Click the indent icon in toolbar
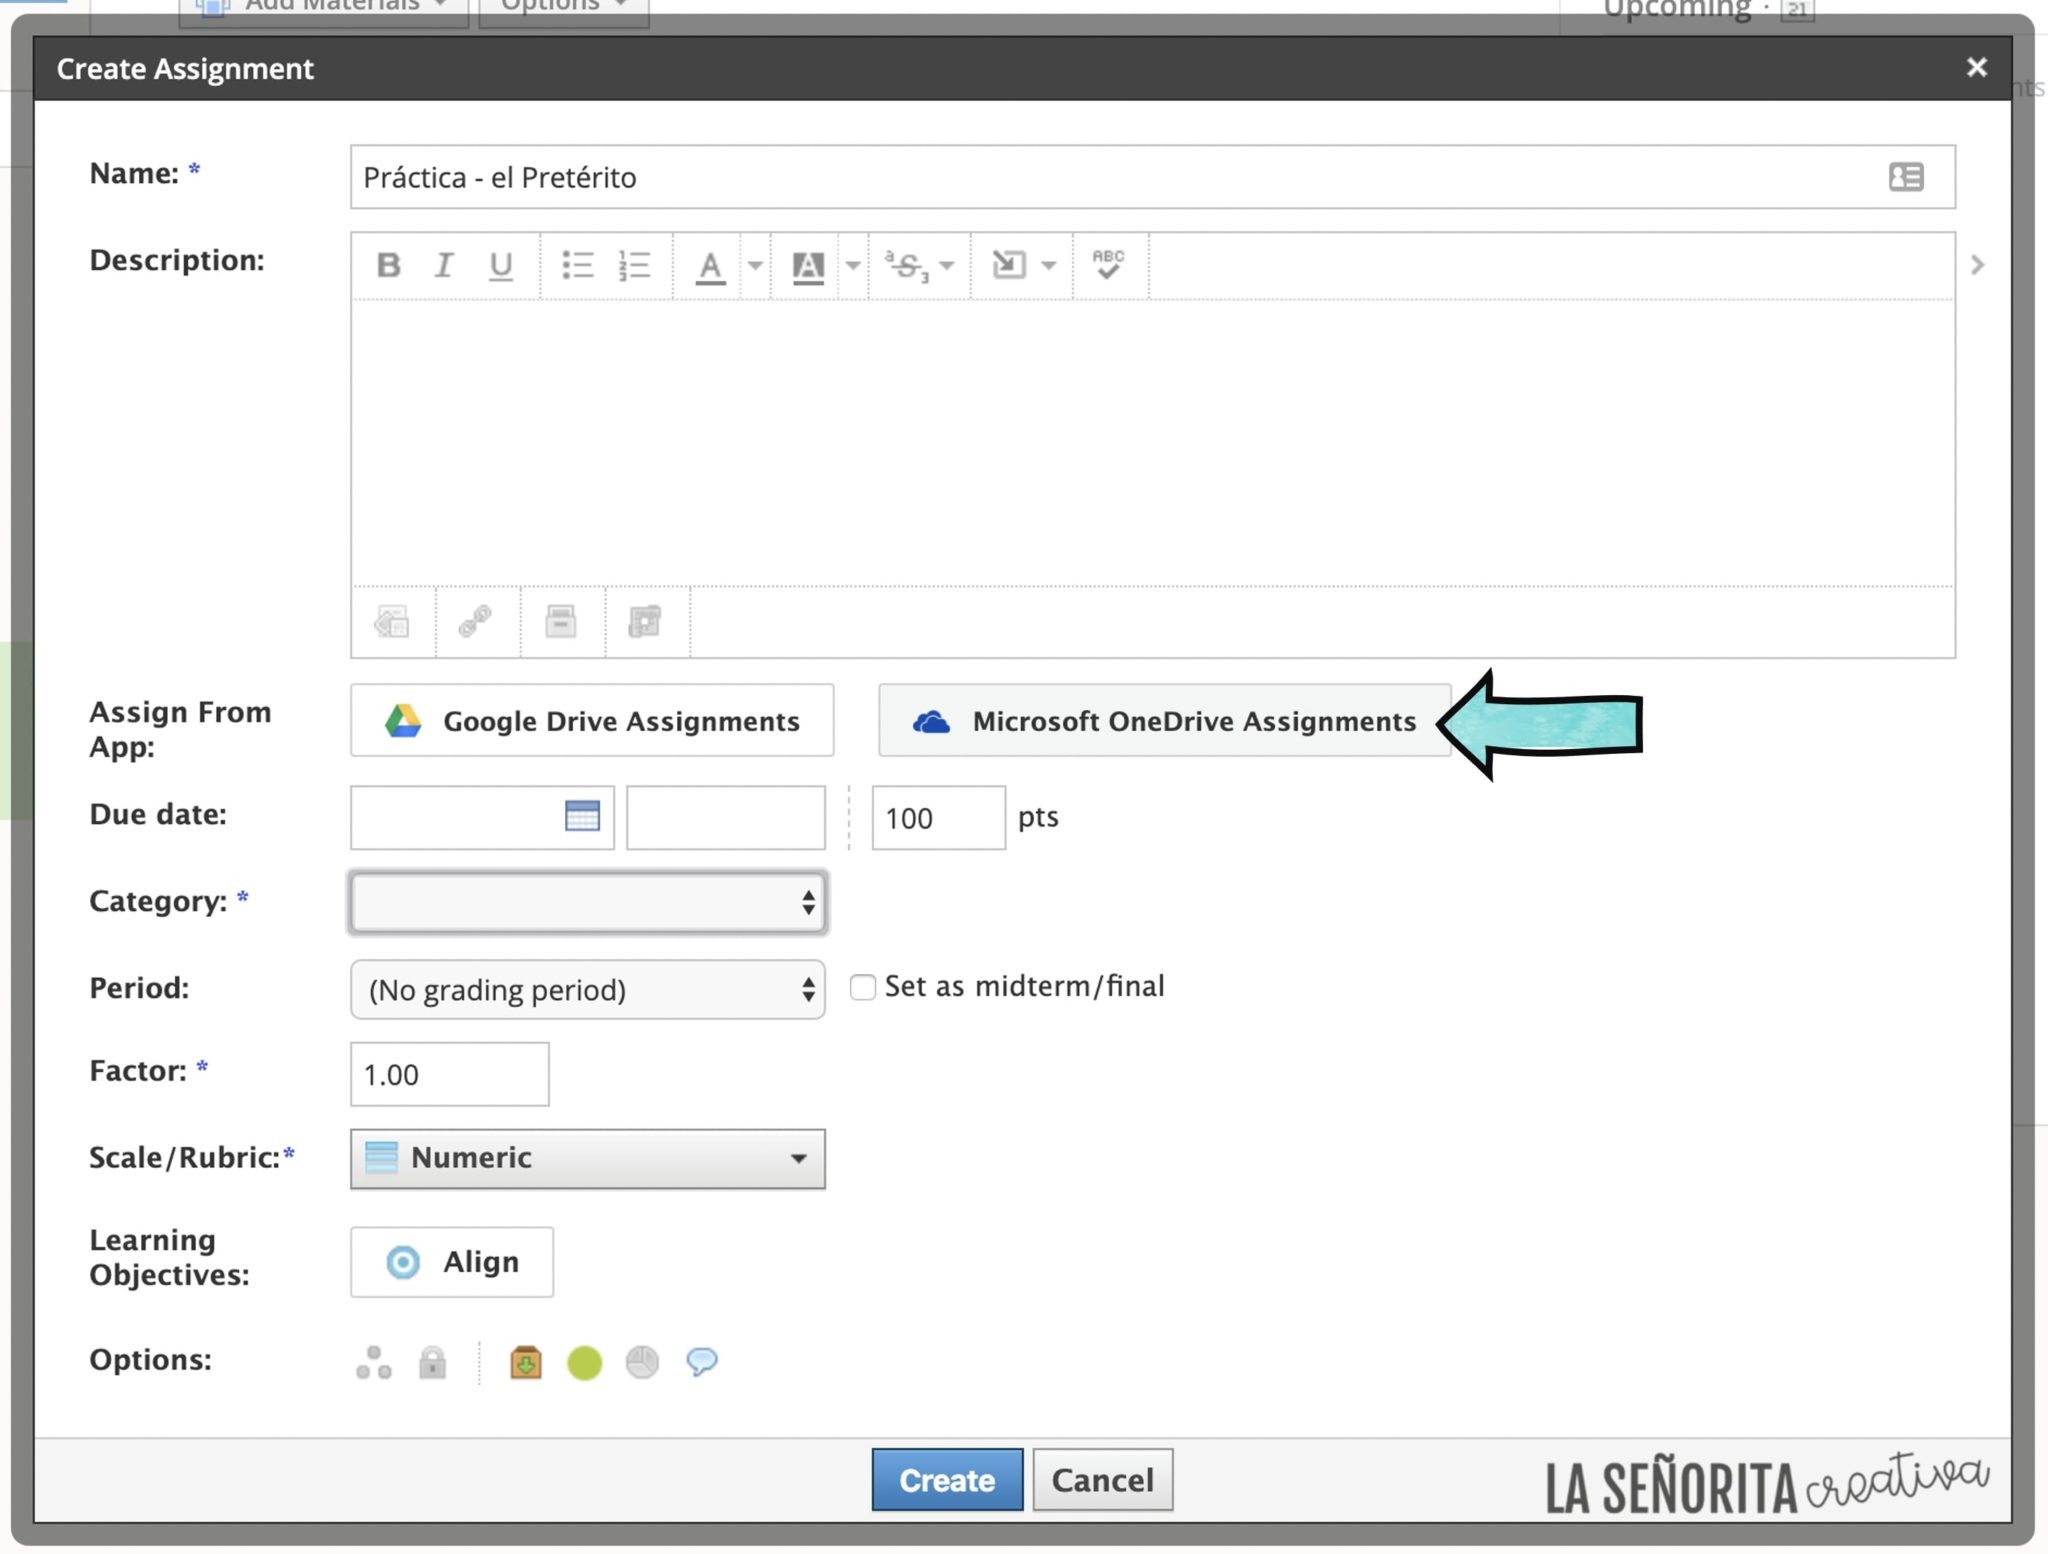Viewport: 2048px width, 1554px height. point(1008,265)
